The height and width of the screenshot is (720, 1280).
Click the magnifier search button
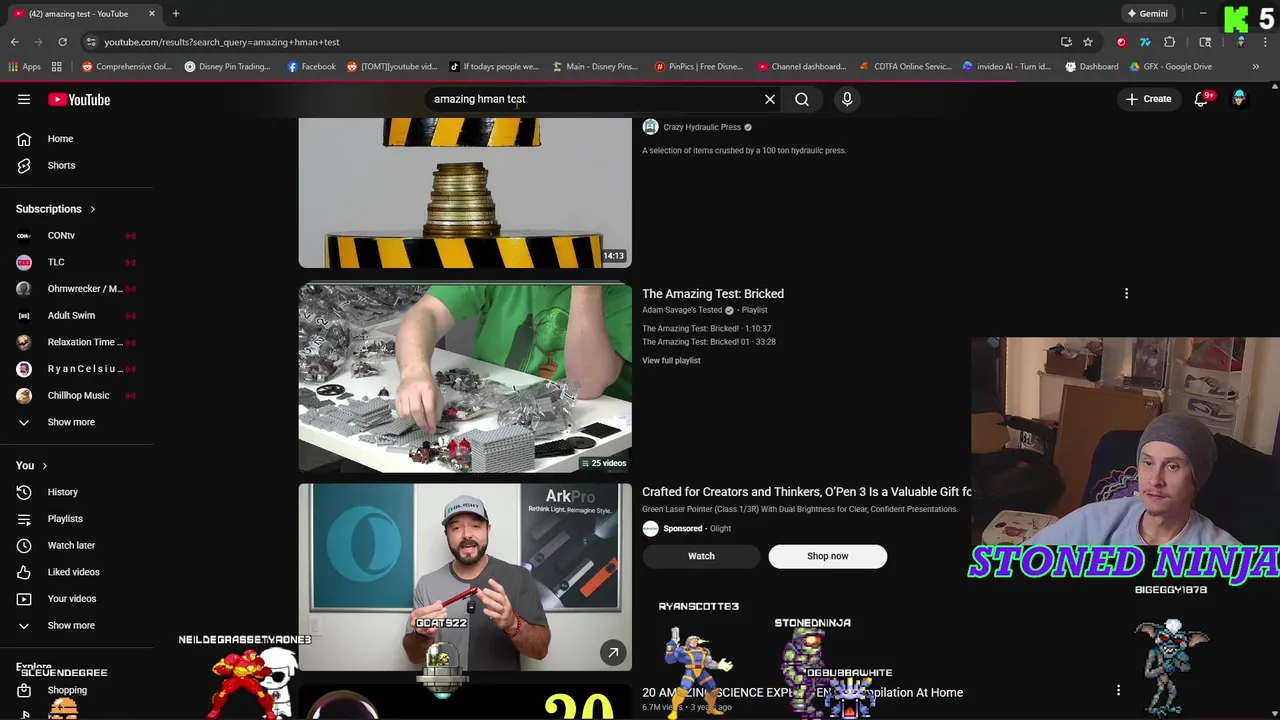click(802, 99)
